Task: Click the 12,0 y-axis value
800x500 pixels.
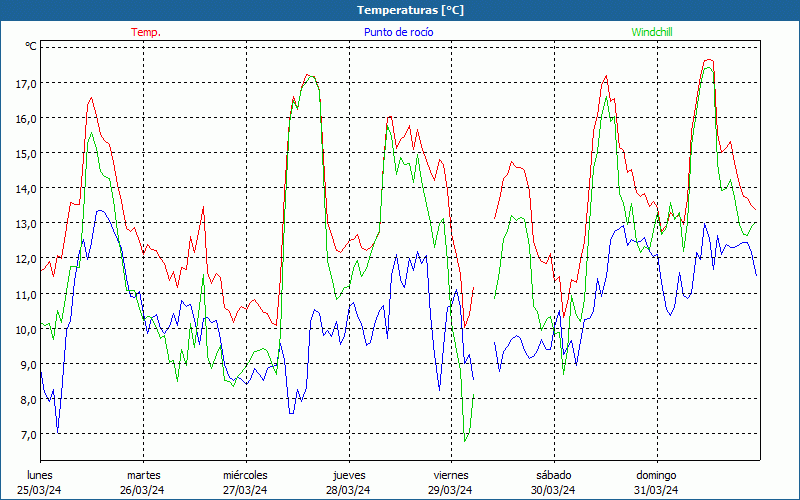Action: coord(26,259)
